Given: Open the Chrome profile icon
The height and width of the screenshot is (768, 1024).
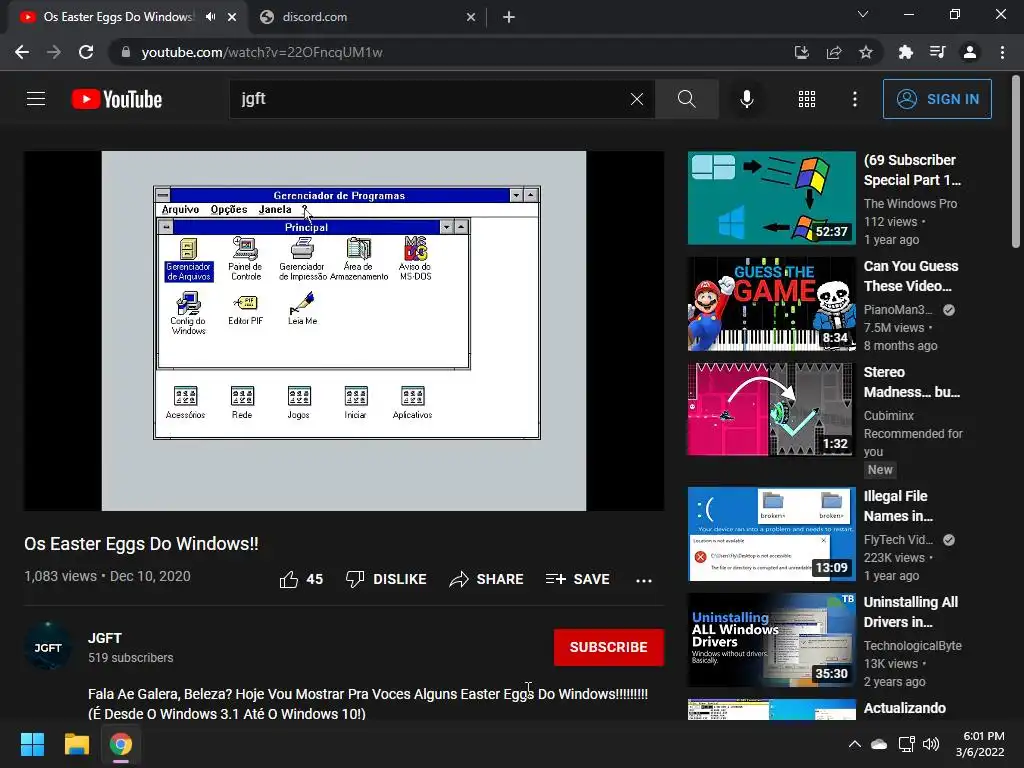Looking at the screenshot, I should (x=970, y=52).
